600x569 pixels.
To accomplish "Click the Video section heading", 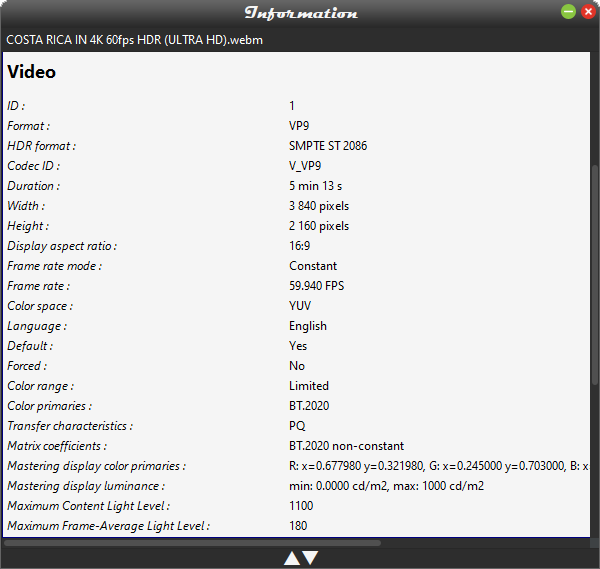I will click(x=31, y=72).
